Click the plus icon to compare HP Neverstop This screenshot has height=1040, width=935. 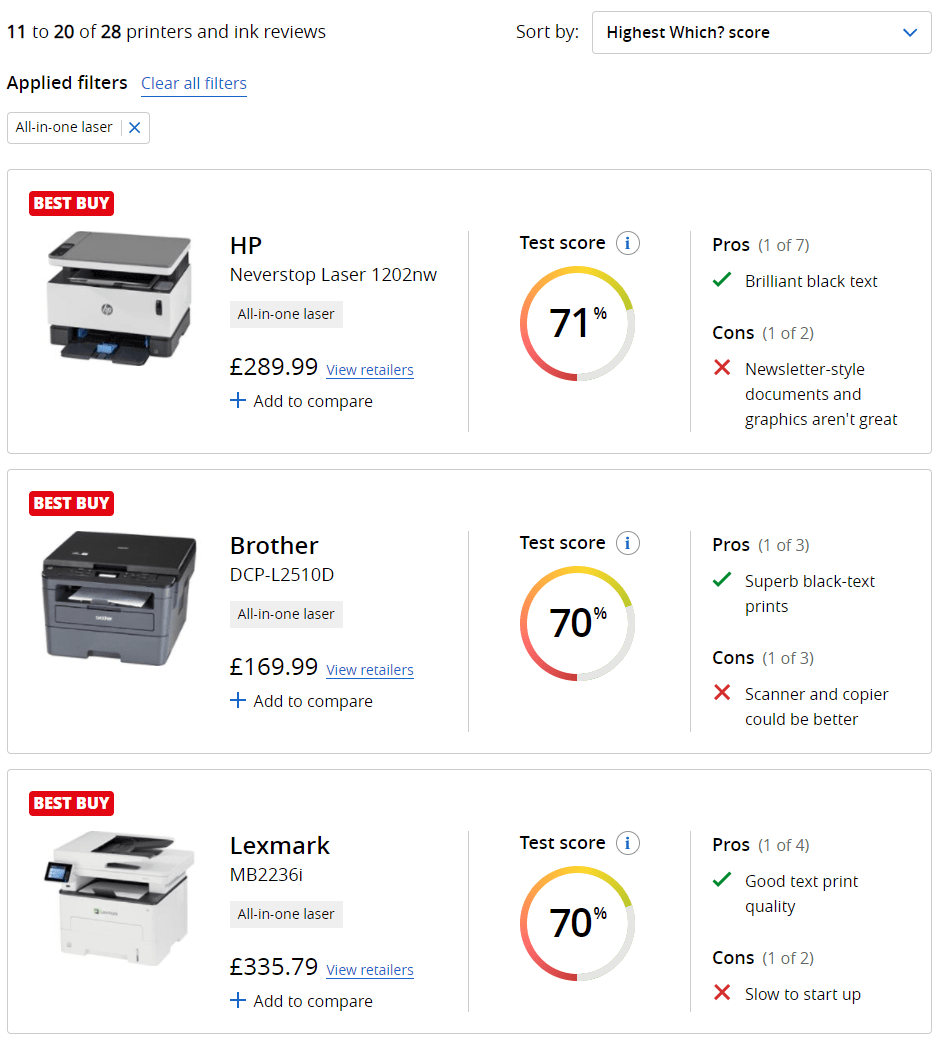238,401
